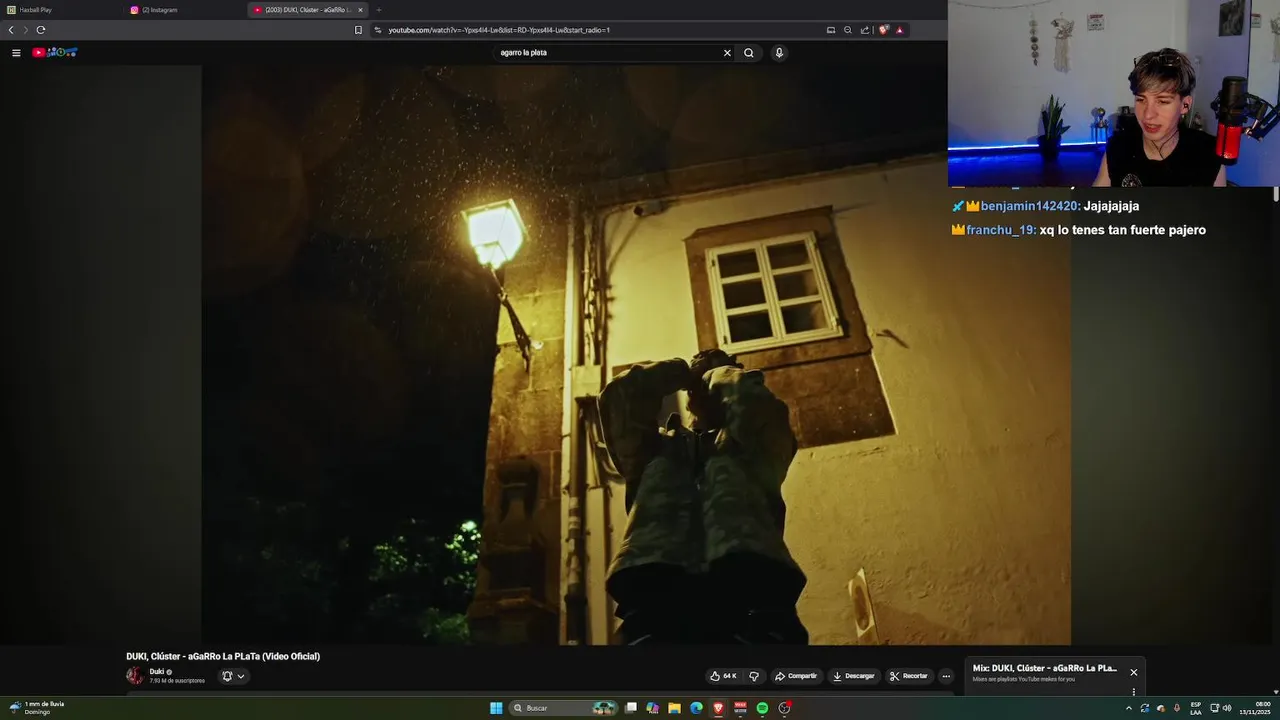
Task: Bookmark this page
Action: pos(358,30)
